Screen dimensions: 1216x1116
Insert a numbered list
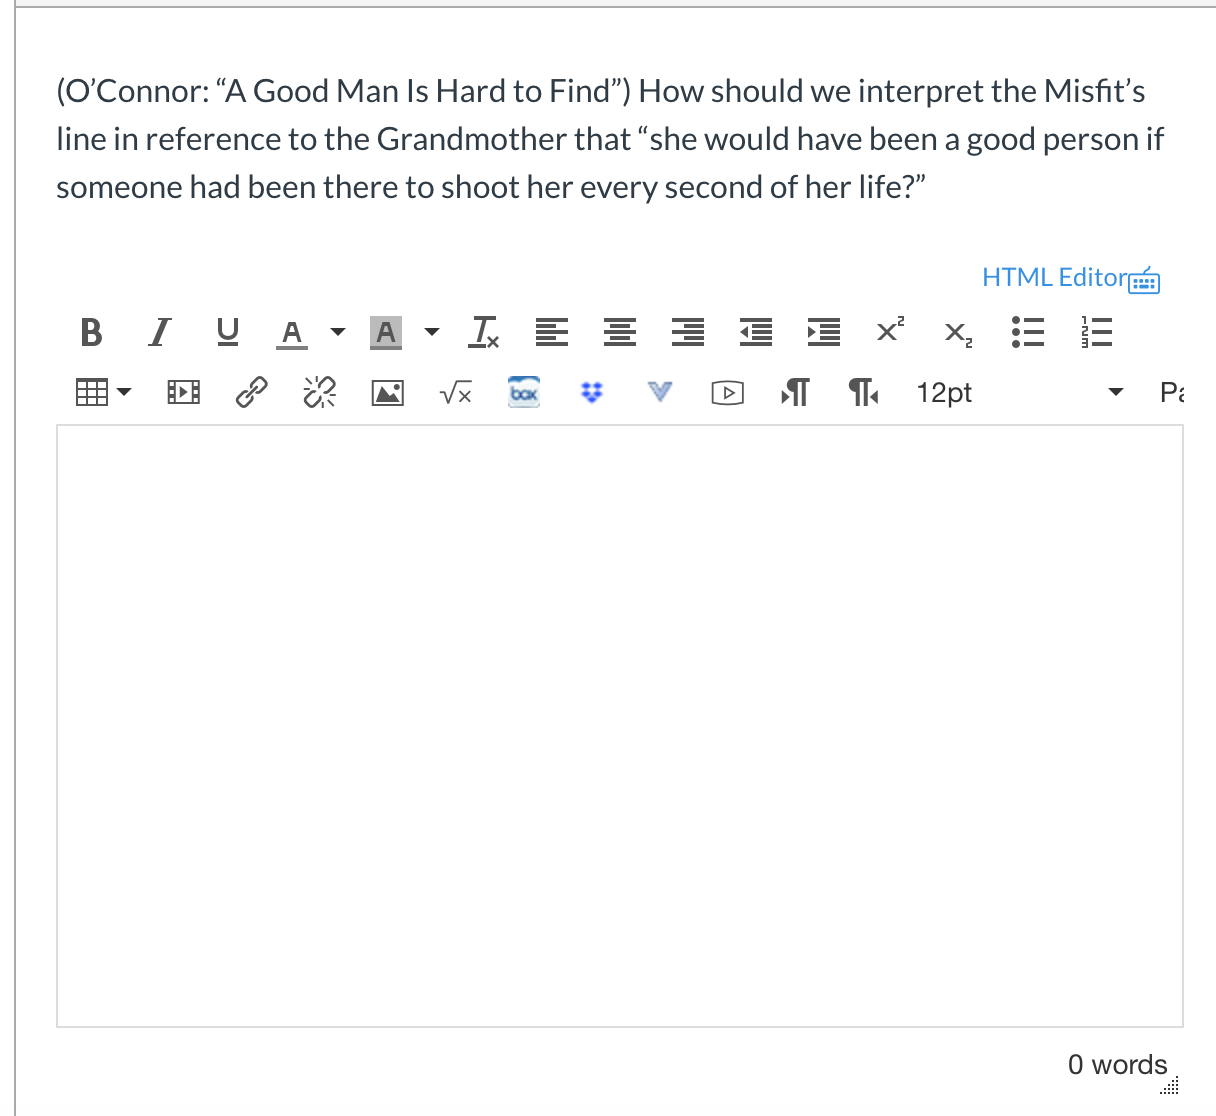(x=1096, y=332)
